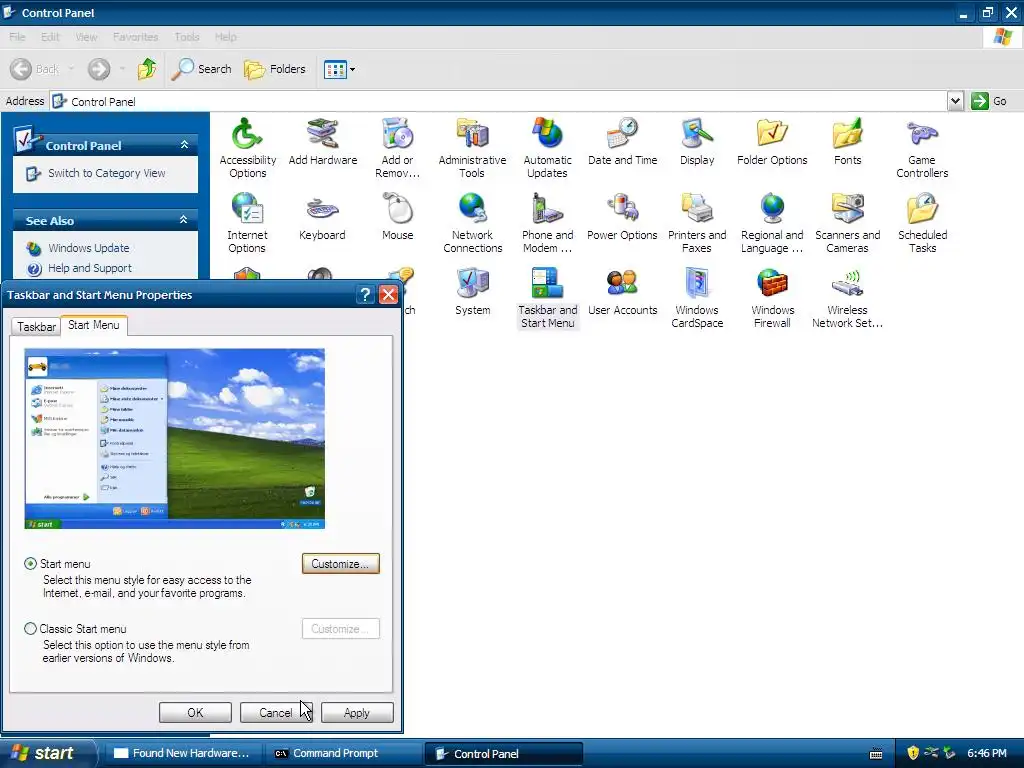
Task: Click OK in Taskbar properties dialog
Action: click(x=195, y=712)
